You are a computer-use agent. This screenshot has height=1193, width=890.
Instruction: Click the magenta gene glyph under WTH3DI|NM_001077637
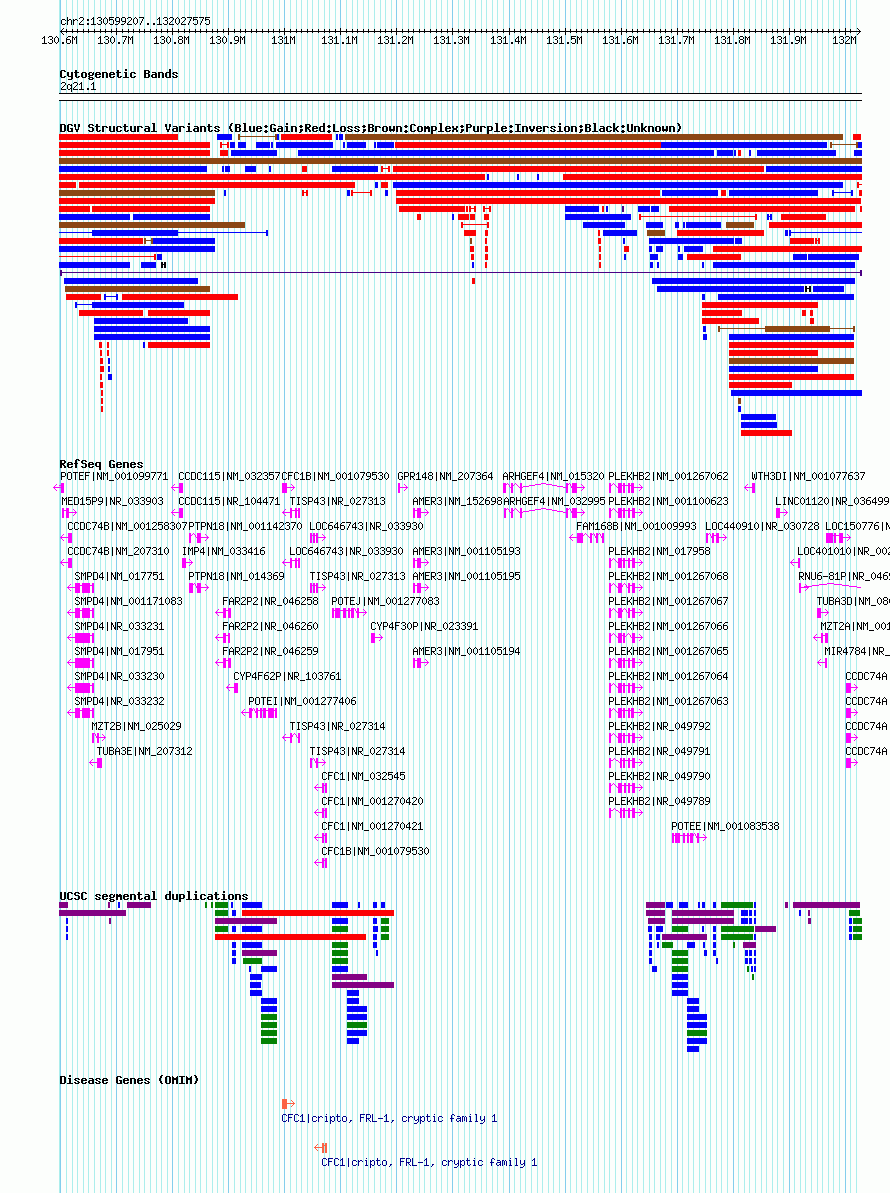(750, 488)
